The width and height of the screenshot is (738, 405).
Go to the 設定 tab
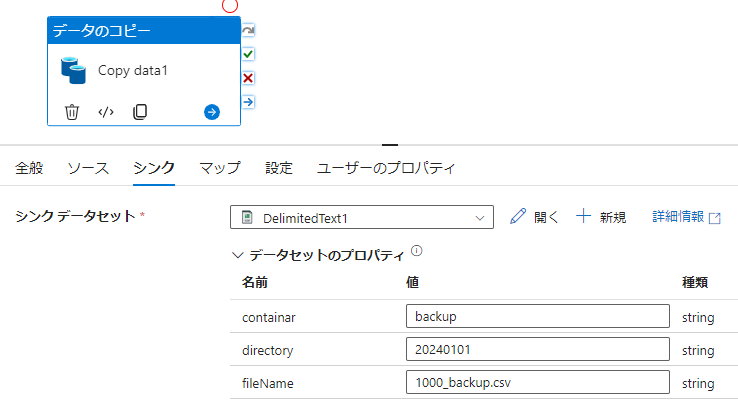coord(279,168)
